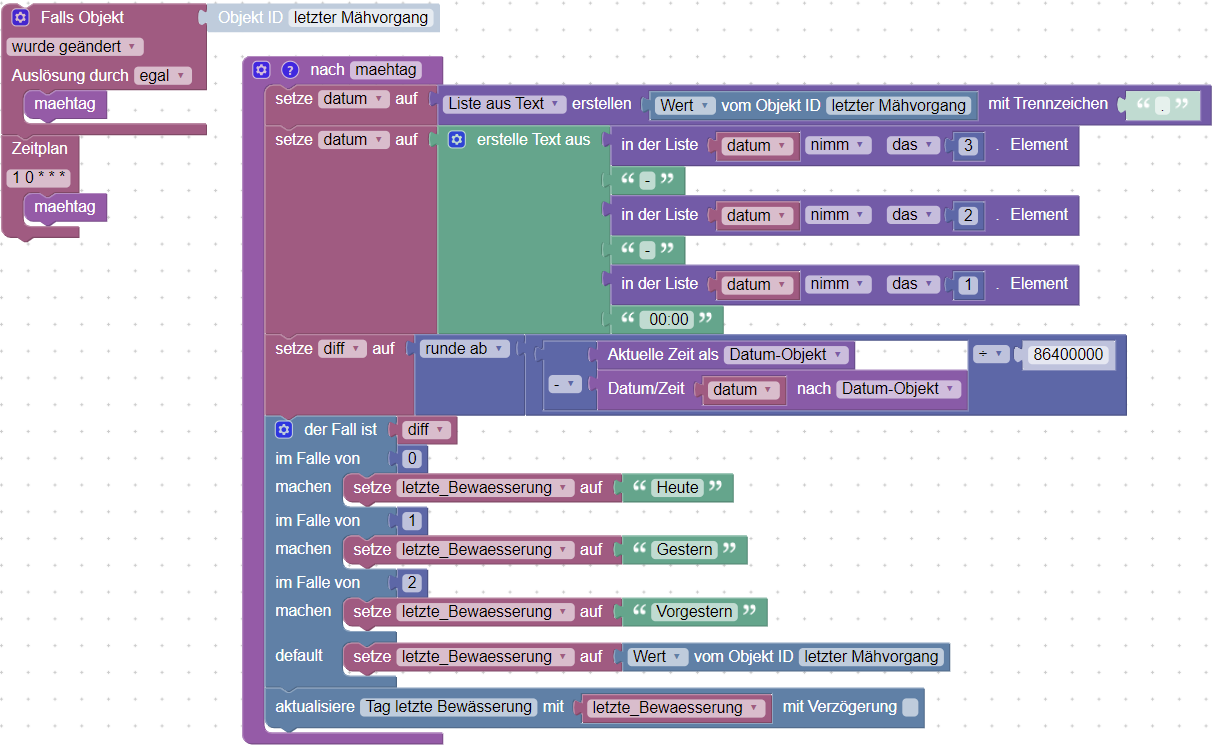Viewport: 1222px width, 749px height.
Task: Open the minus operator dropdown in the diff calculation
Action: (565, 385)
